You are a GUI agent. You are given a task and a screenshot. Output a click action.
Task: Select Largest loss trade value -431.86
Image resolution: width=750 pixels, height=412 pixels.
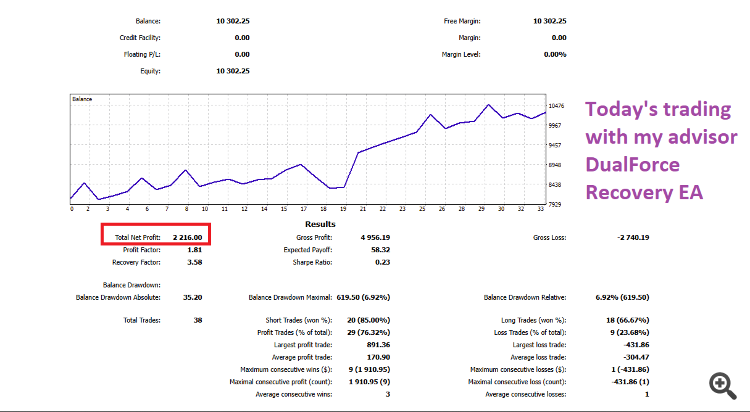point(636,345)
